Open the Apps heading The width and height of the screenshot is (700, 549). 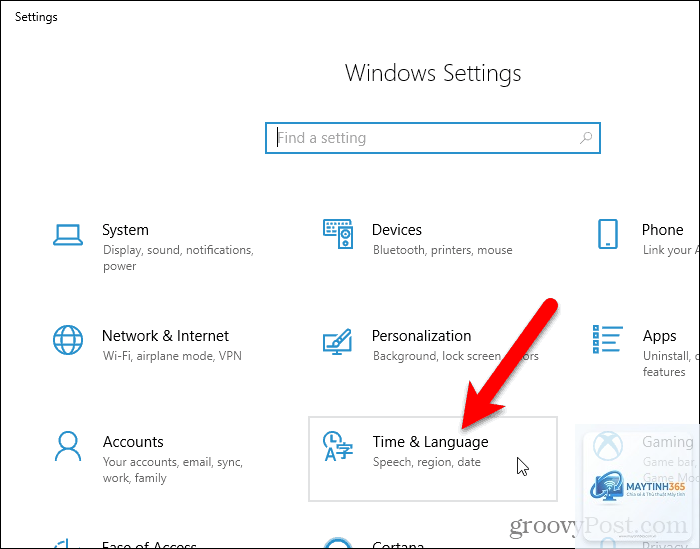[x=659, y=337]
